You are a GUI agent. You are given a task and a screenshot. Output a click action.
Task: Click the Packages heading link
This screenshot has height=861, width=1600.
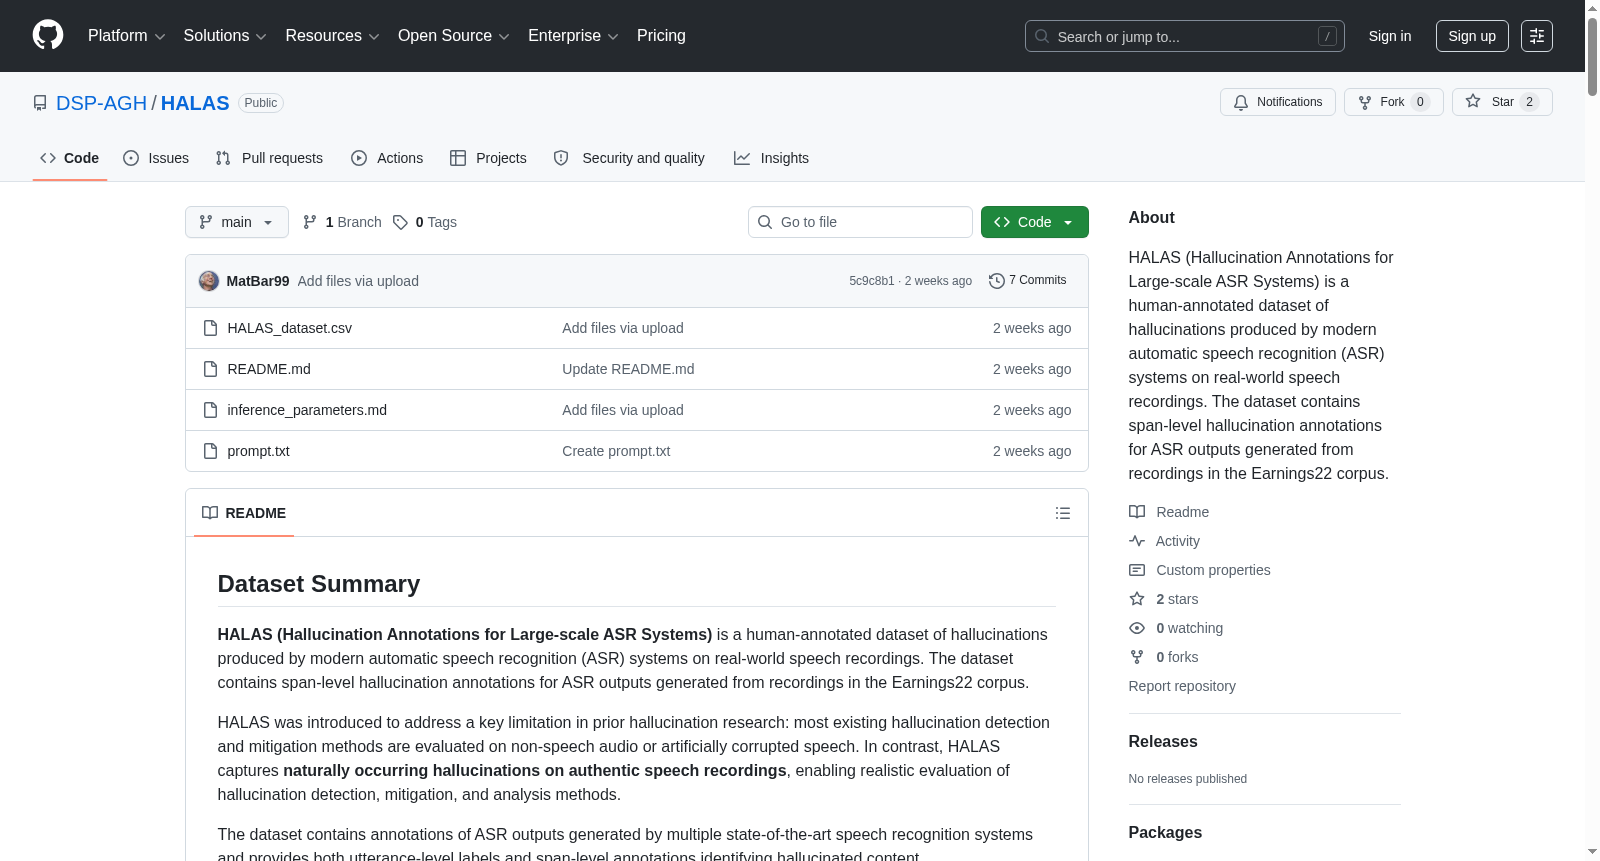pos(1165,833)
